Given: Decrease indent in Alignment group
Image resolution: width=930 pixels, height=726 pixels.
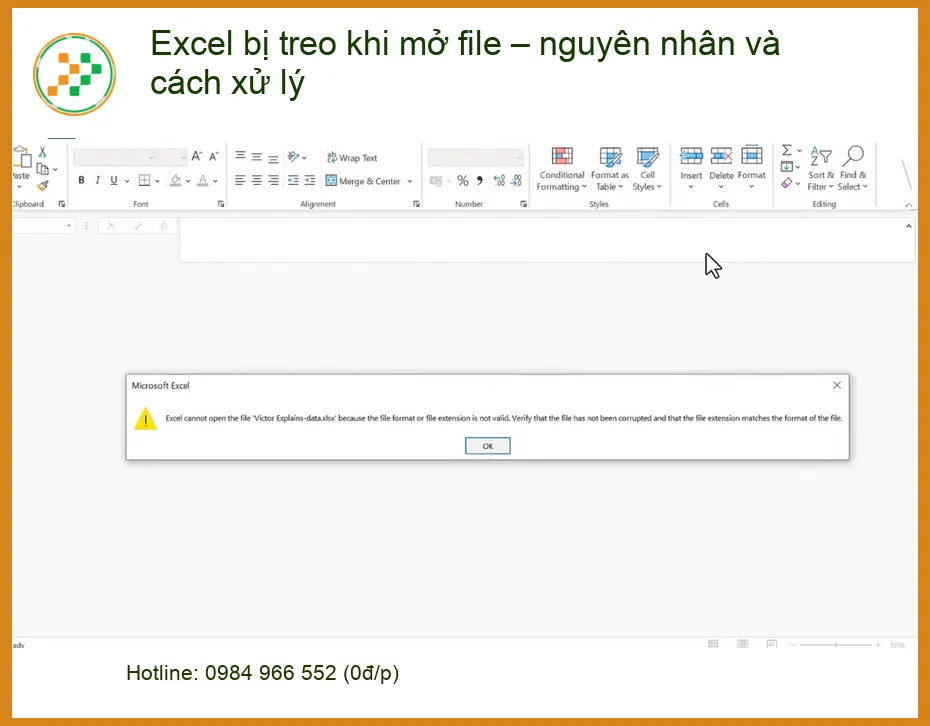Looking at the screenshot, I should [x=293, y=180].
